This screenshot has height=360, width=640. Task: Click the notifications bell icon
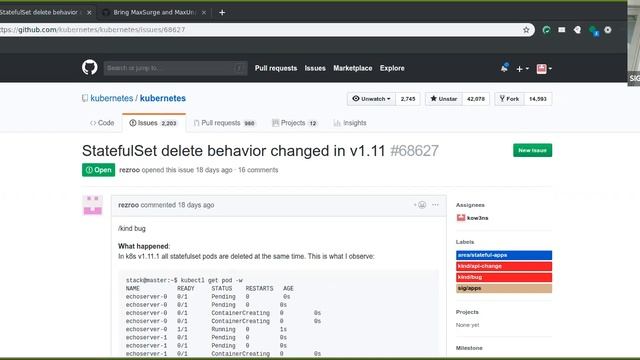click(504, 68)
